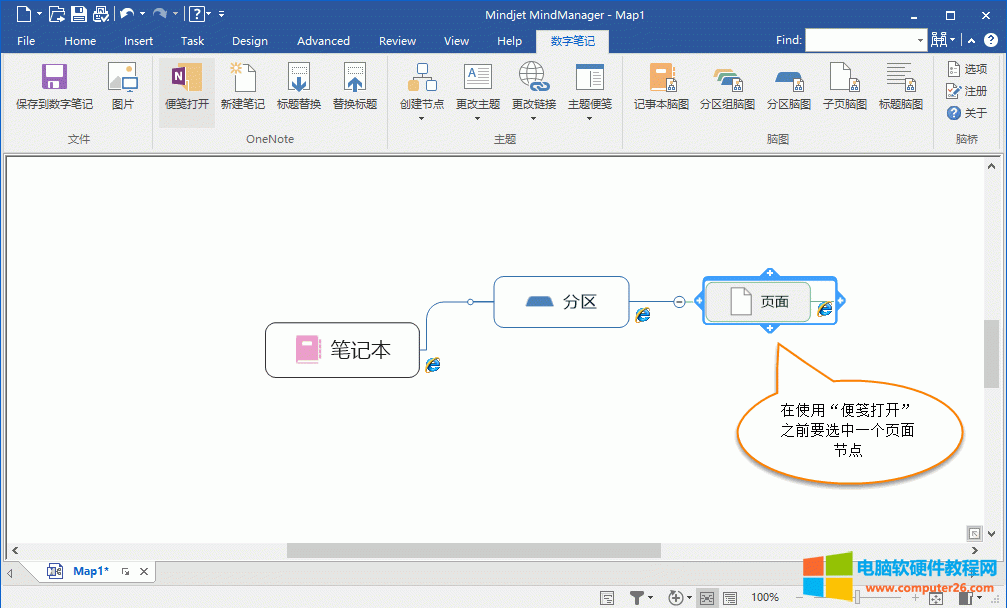Click the 图片 icon in the ribbon
1007x608 pixels.
pyautogui.click(x=122, y=90)
